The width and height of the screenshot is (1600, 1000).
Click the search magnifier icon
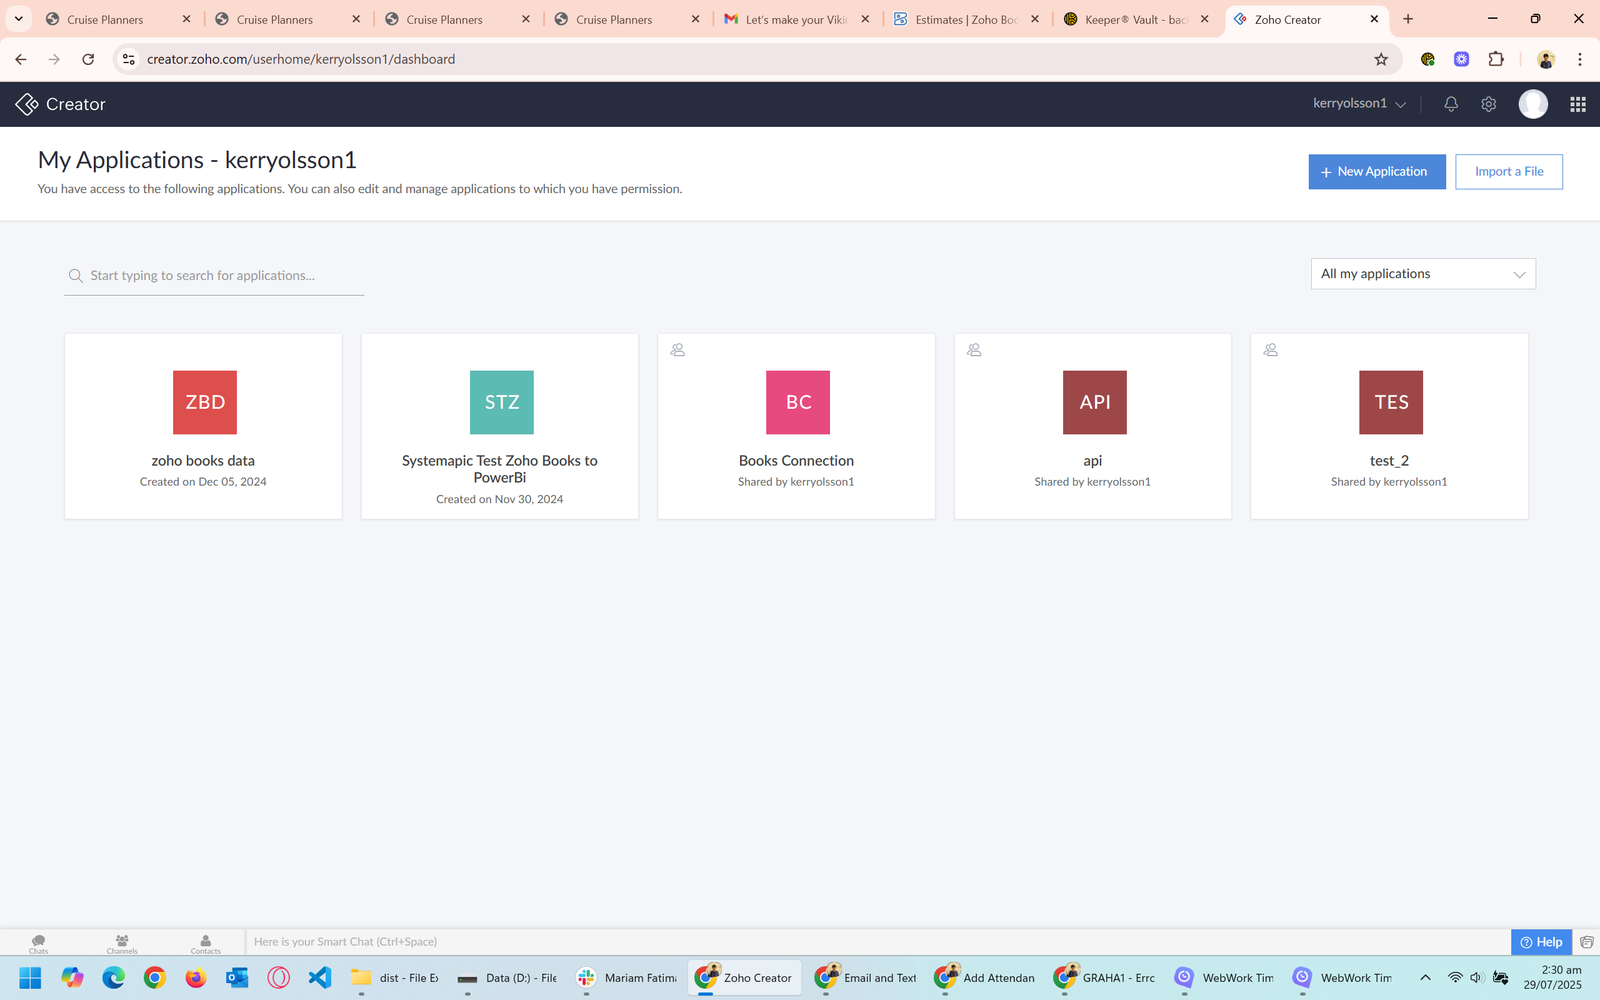click(x=75, y=276)
